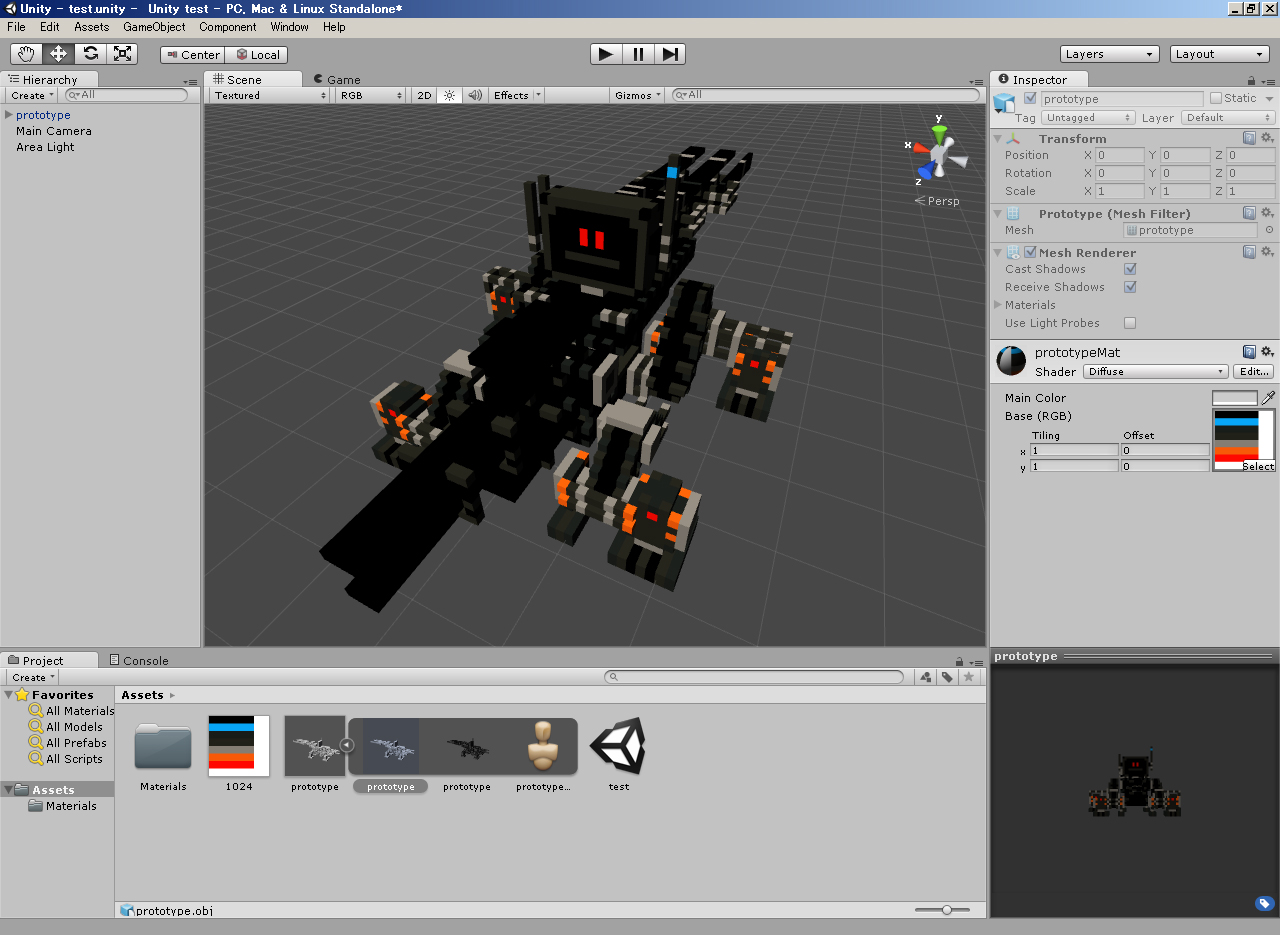Open the prototypeMat material gear menu
This screenshot has width=1280, height=935.
coord(1267,352)
